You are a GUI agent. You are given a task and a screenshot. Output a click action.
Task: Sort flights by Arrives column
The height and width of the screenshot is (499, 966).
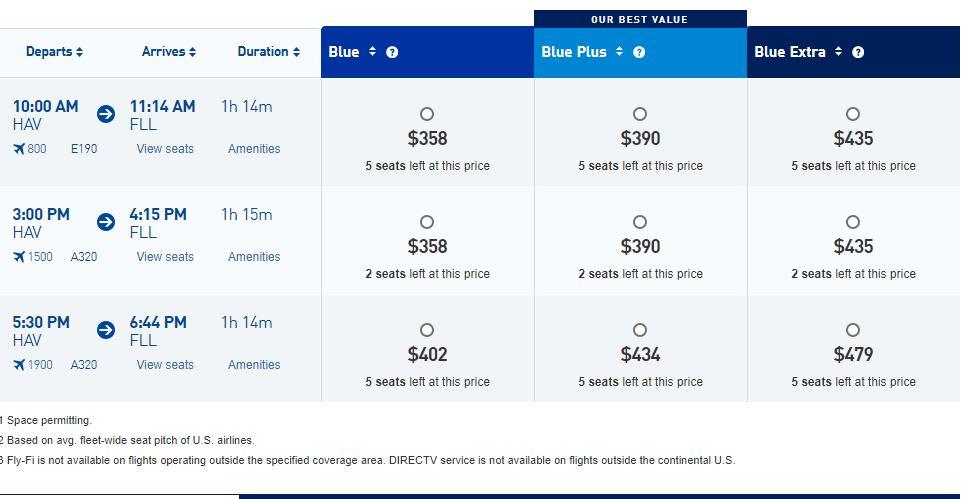(x=169, y=52)
